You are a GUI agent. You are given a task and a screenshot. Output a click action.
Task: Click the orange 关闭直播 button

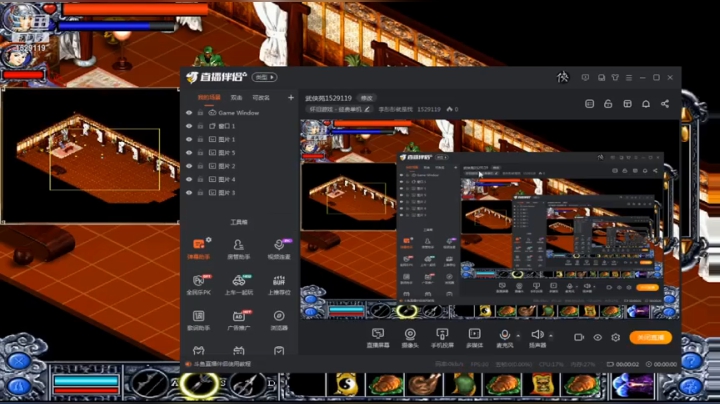click(x=651, y=337)
